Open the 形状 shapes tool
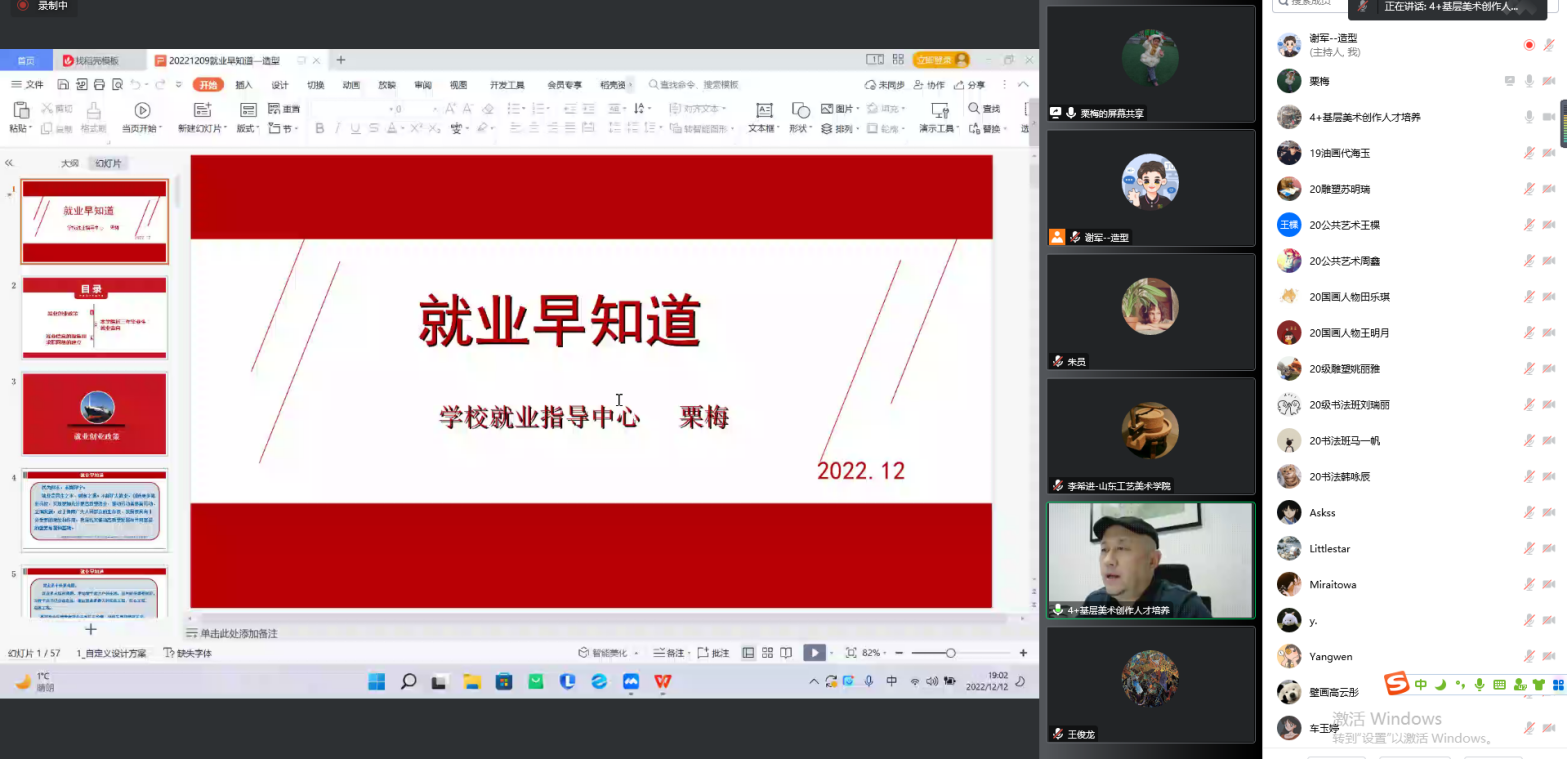The image size is (1567, 759). pyautogui.click(x=800, y=110)
